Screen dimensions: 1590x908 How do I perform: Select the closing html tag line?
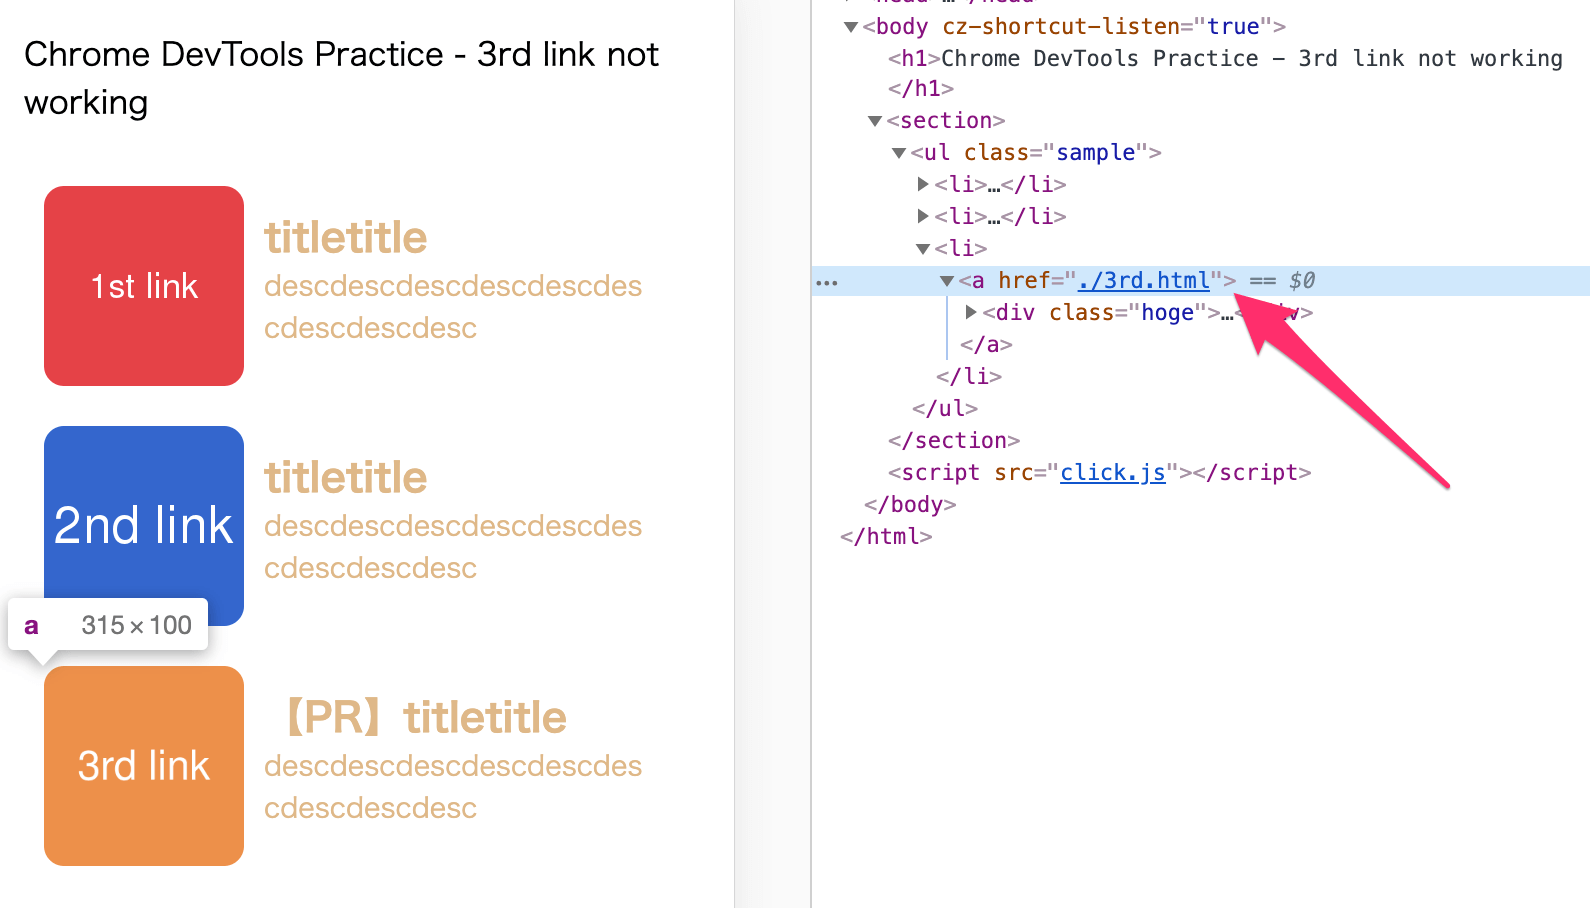[x=886, y=537]
